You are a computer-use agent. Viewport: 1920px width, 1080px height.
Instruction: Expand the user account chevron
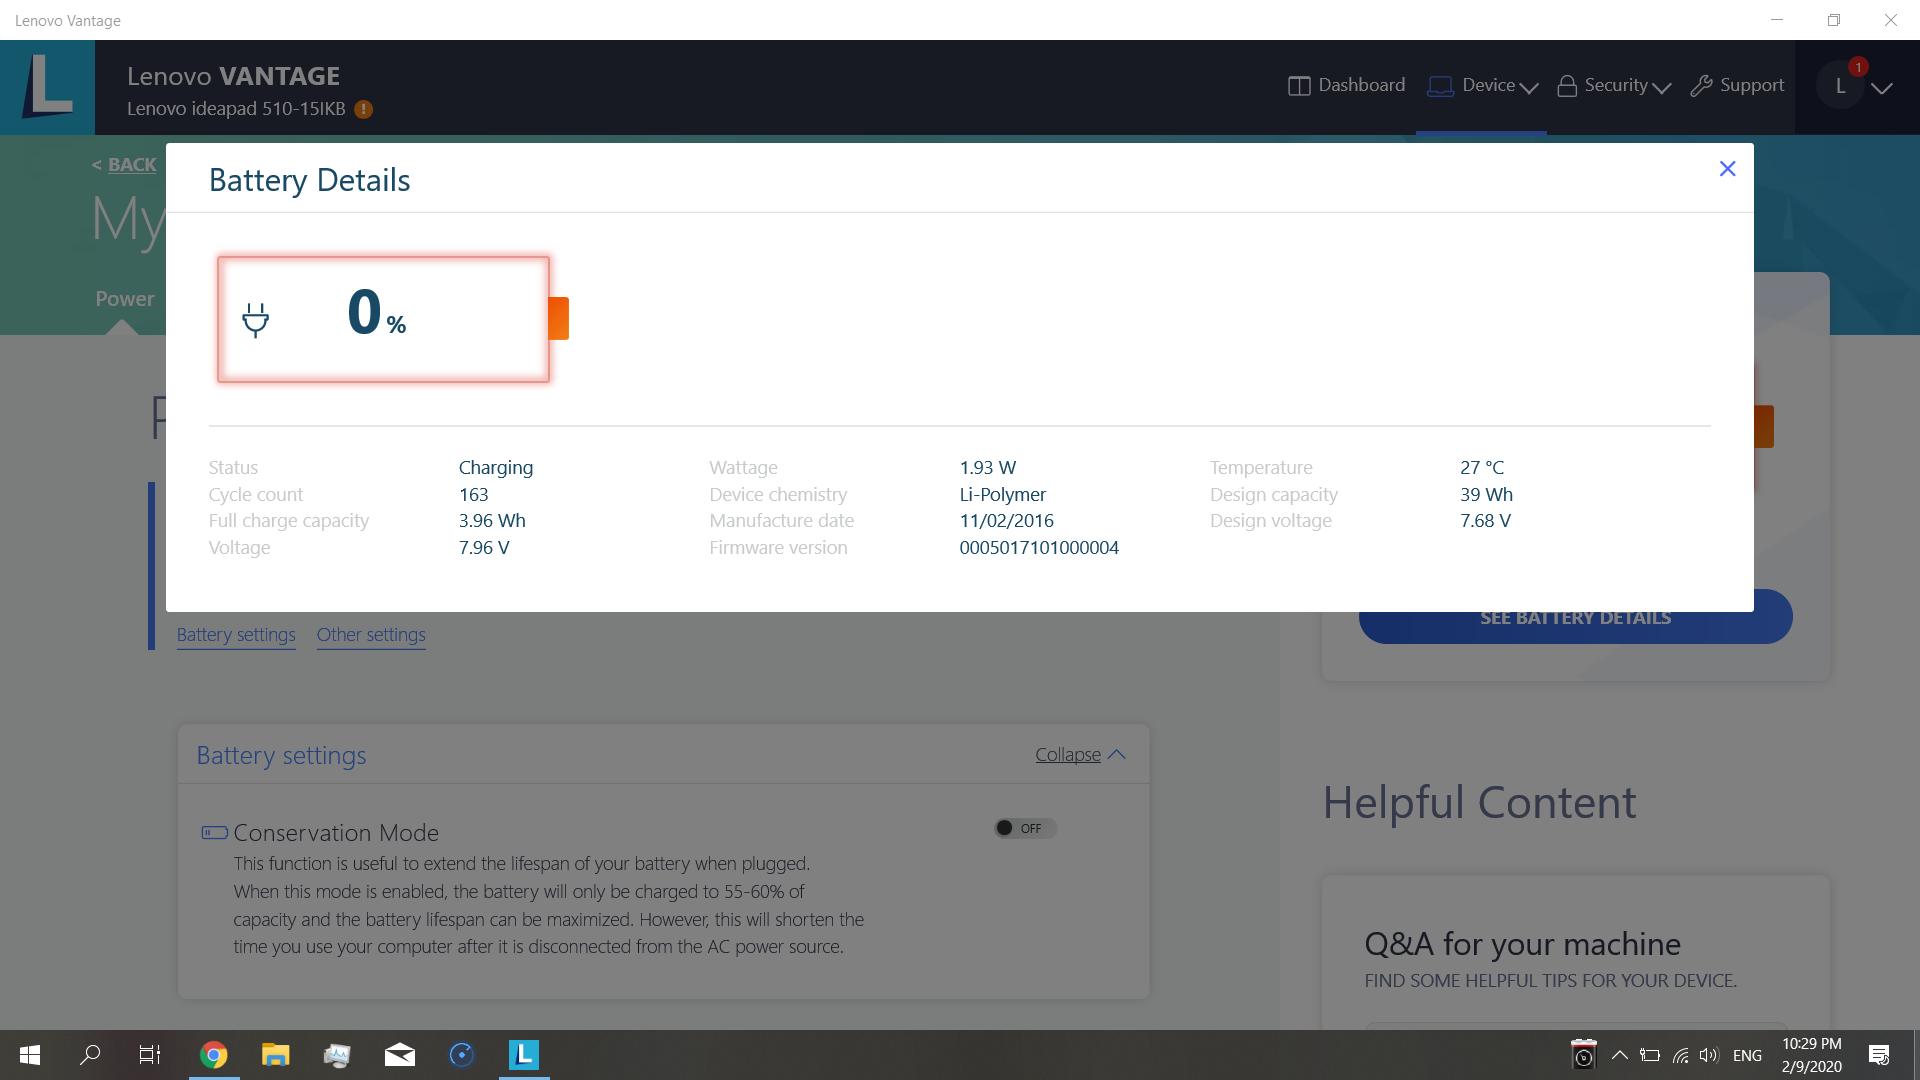1881,88
